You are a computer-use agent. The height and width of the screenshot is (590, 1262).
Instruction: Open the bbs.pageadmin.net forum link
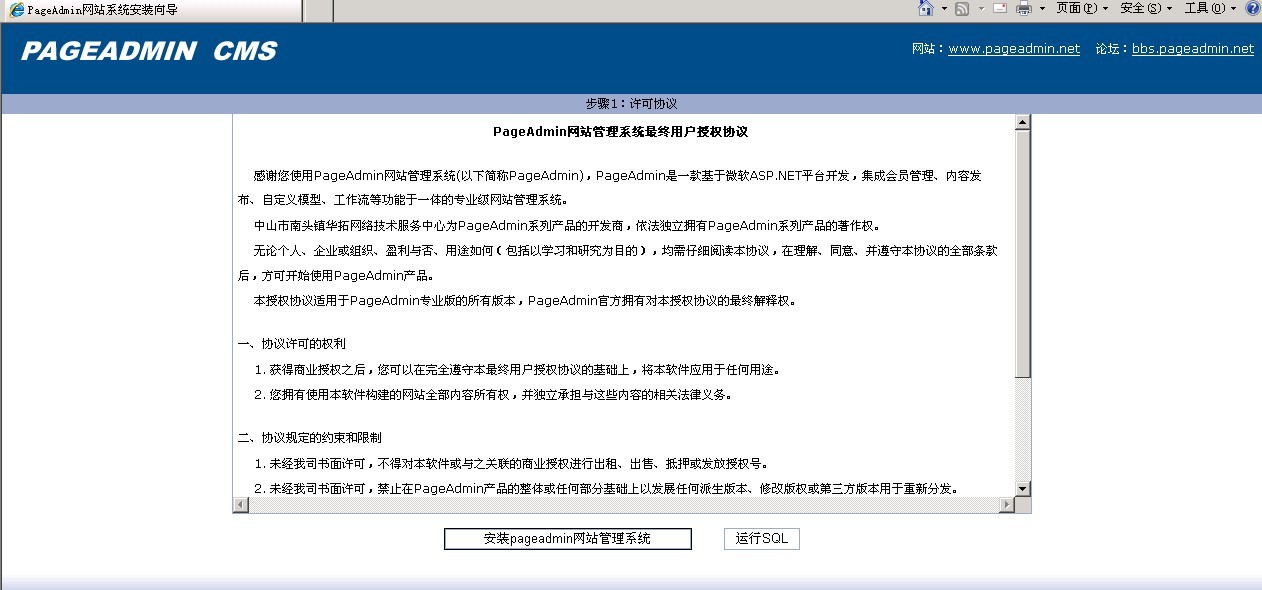click(1192, 49)
